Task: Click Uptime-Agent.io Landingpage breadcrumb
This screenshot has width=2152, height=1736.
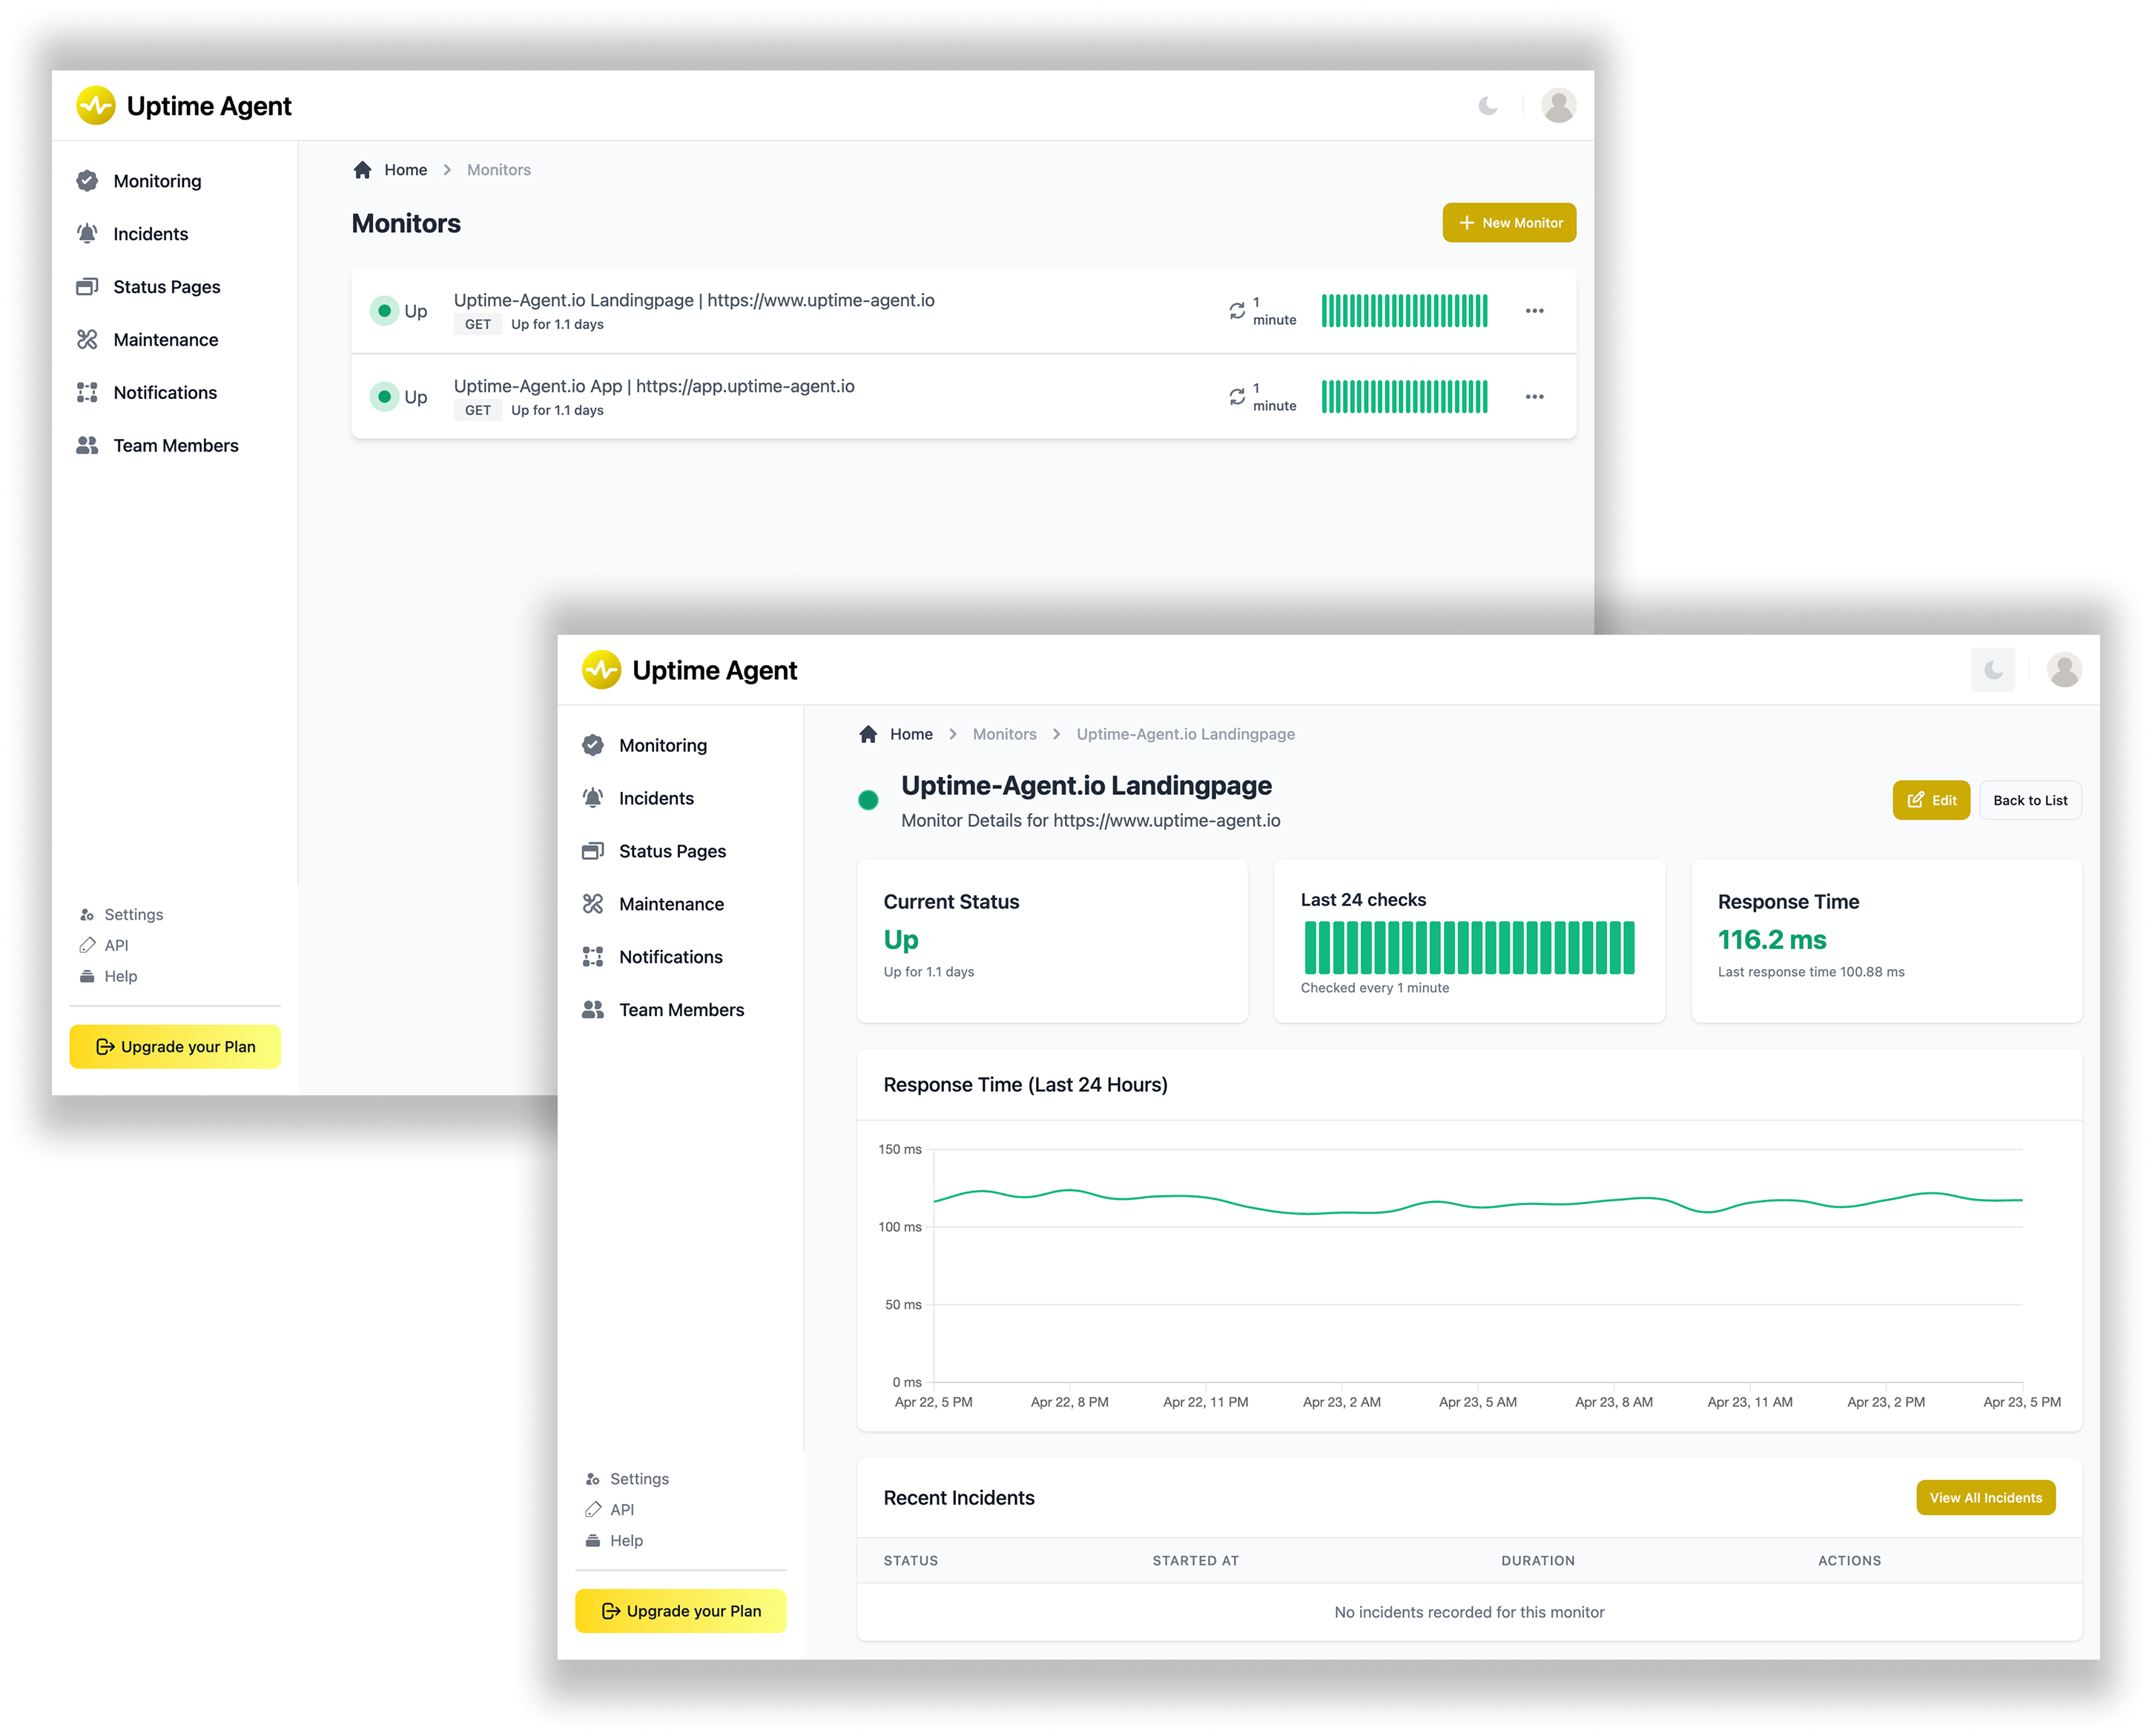Action: (1185, 734)
